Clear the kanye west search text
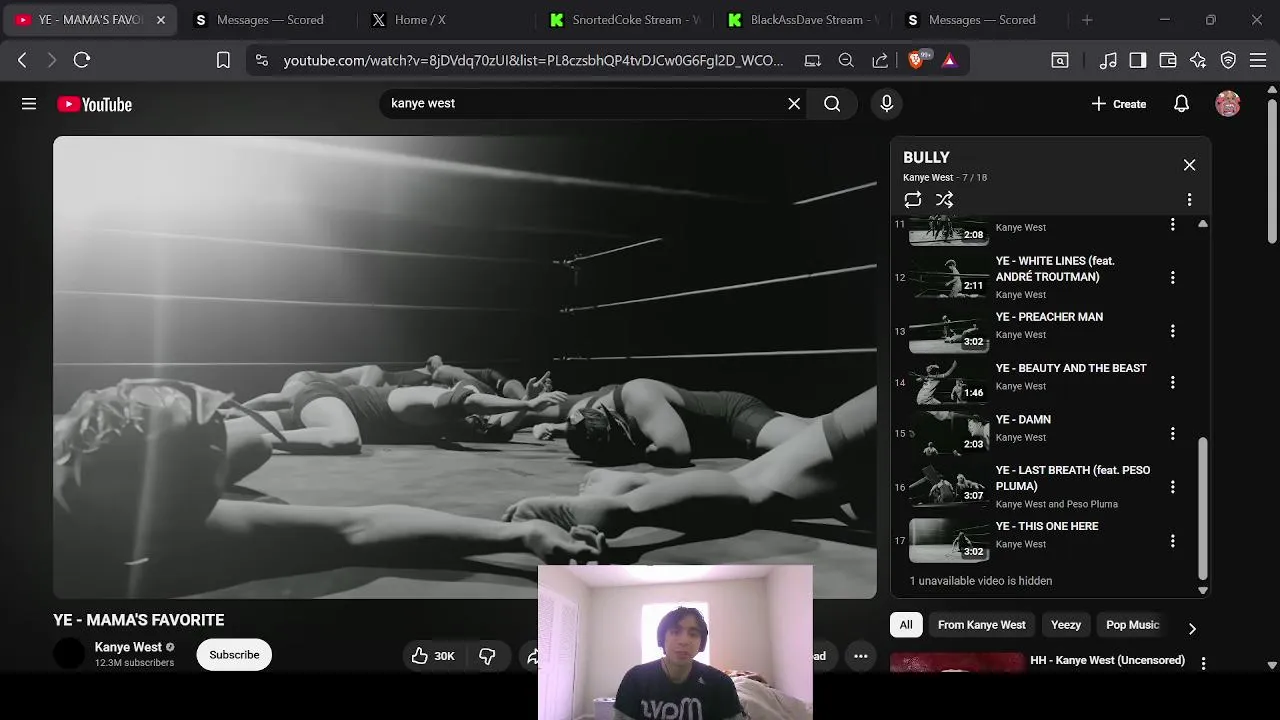 (x=794, y=104)
